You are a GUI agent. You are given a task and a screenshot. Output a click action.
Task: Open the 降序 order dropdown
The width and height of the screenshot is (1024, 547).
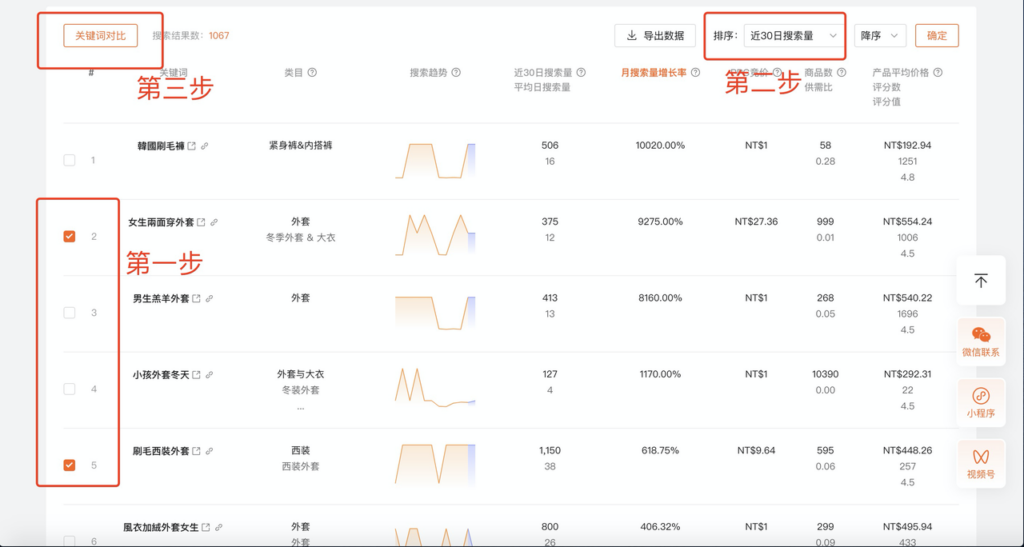click(880, 36)
